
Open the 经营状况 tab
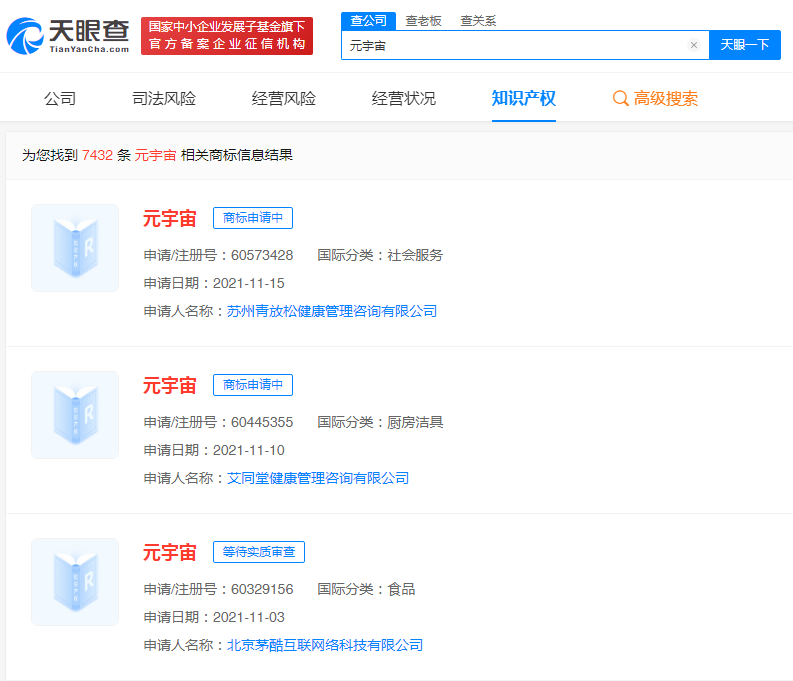click(404, 98)
